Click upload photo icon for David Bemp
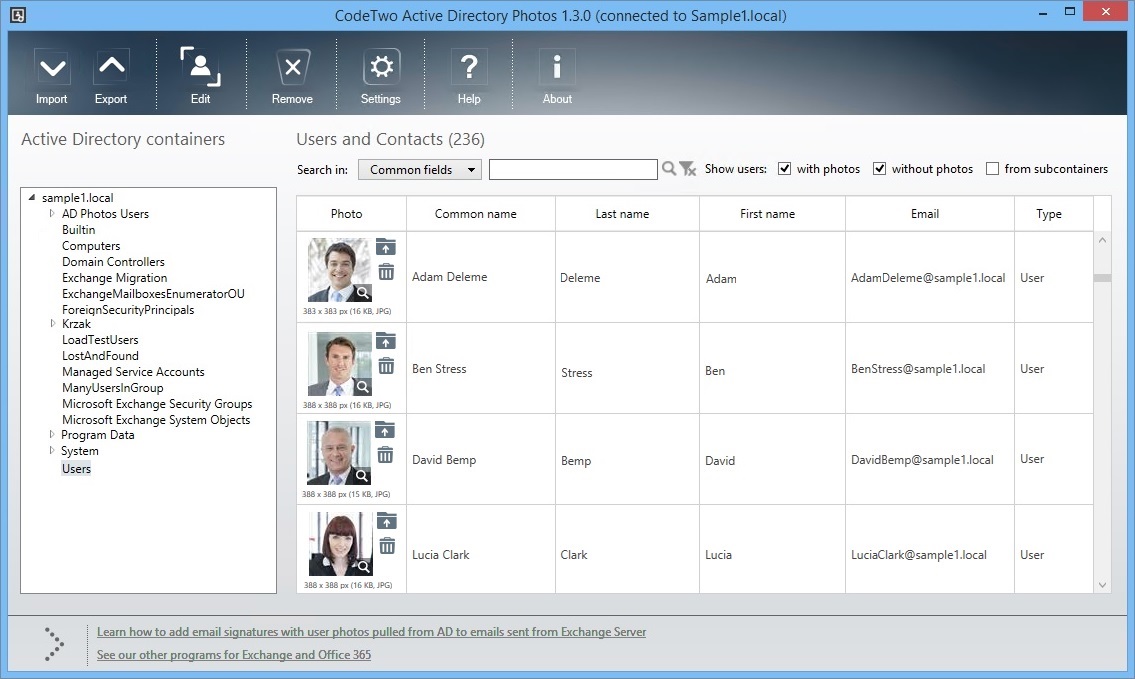Screen dimensions: 1135x679 [x=385, y=431]
